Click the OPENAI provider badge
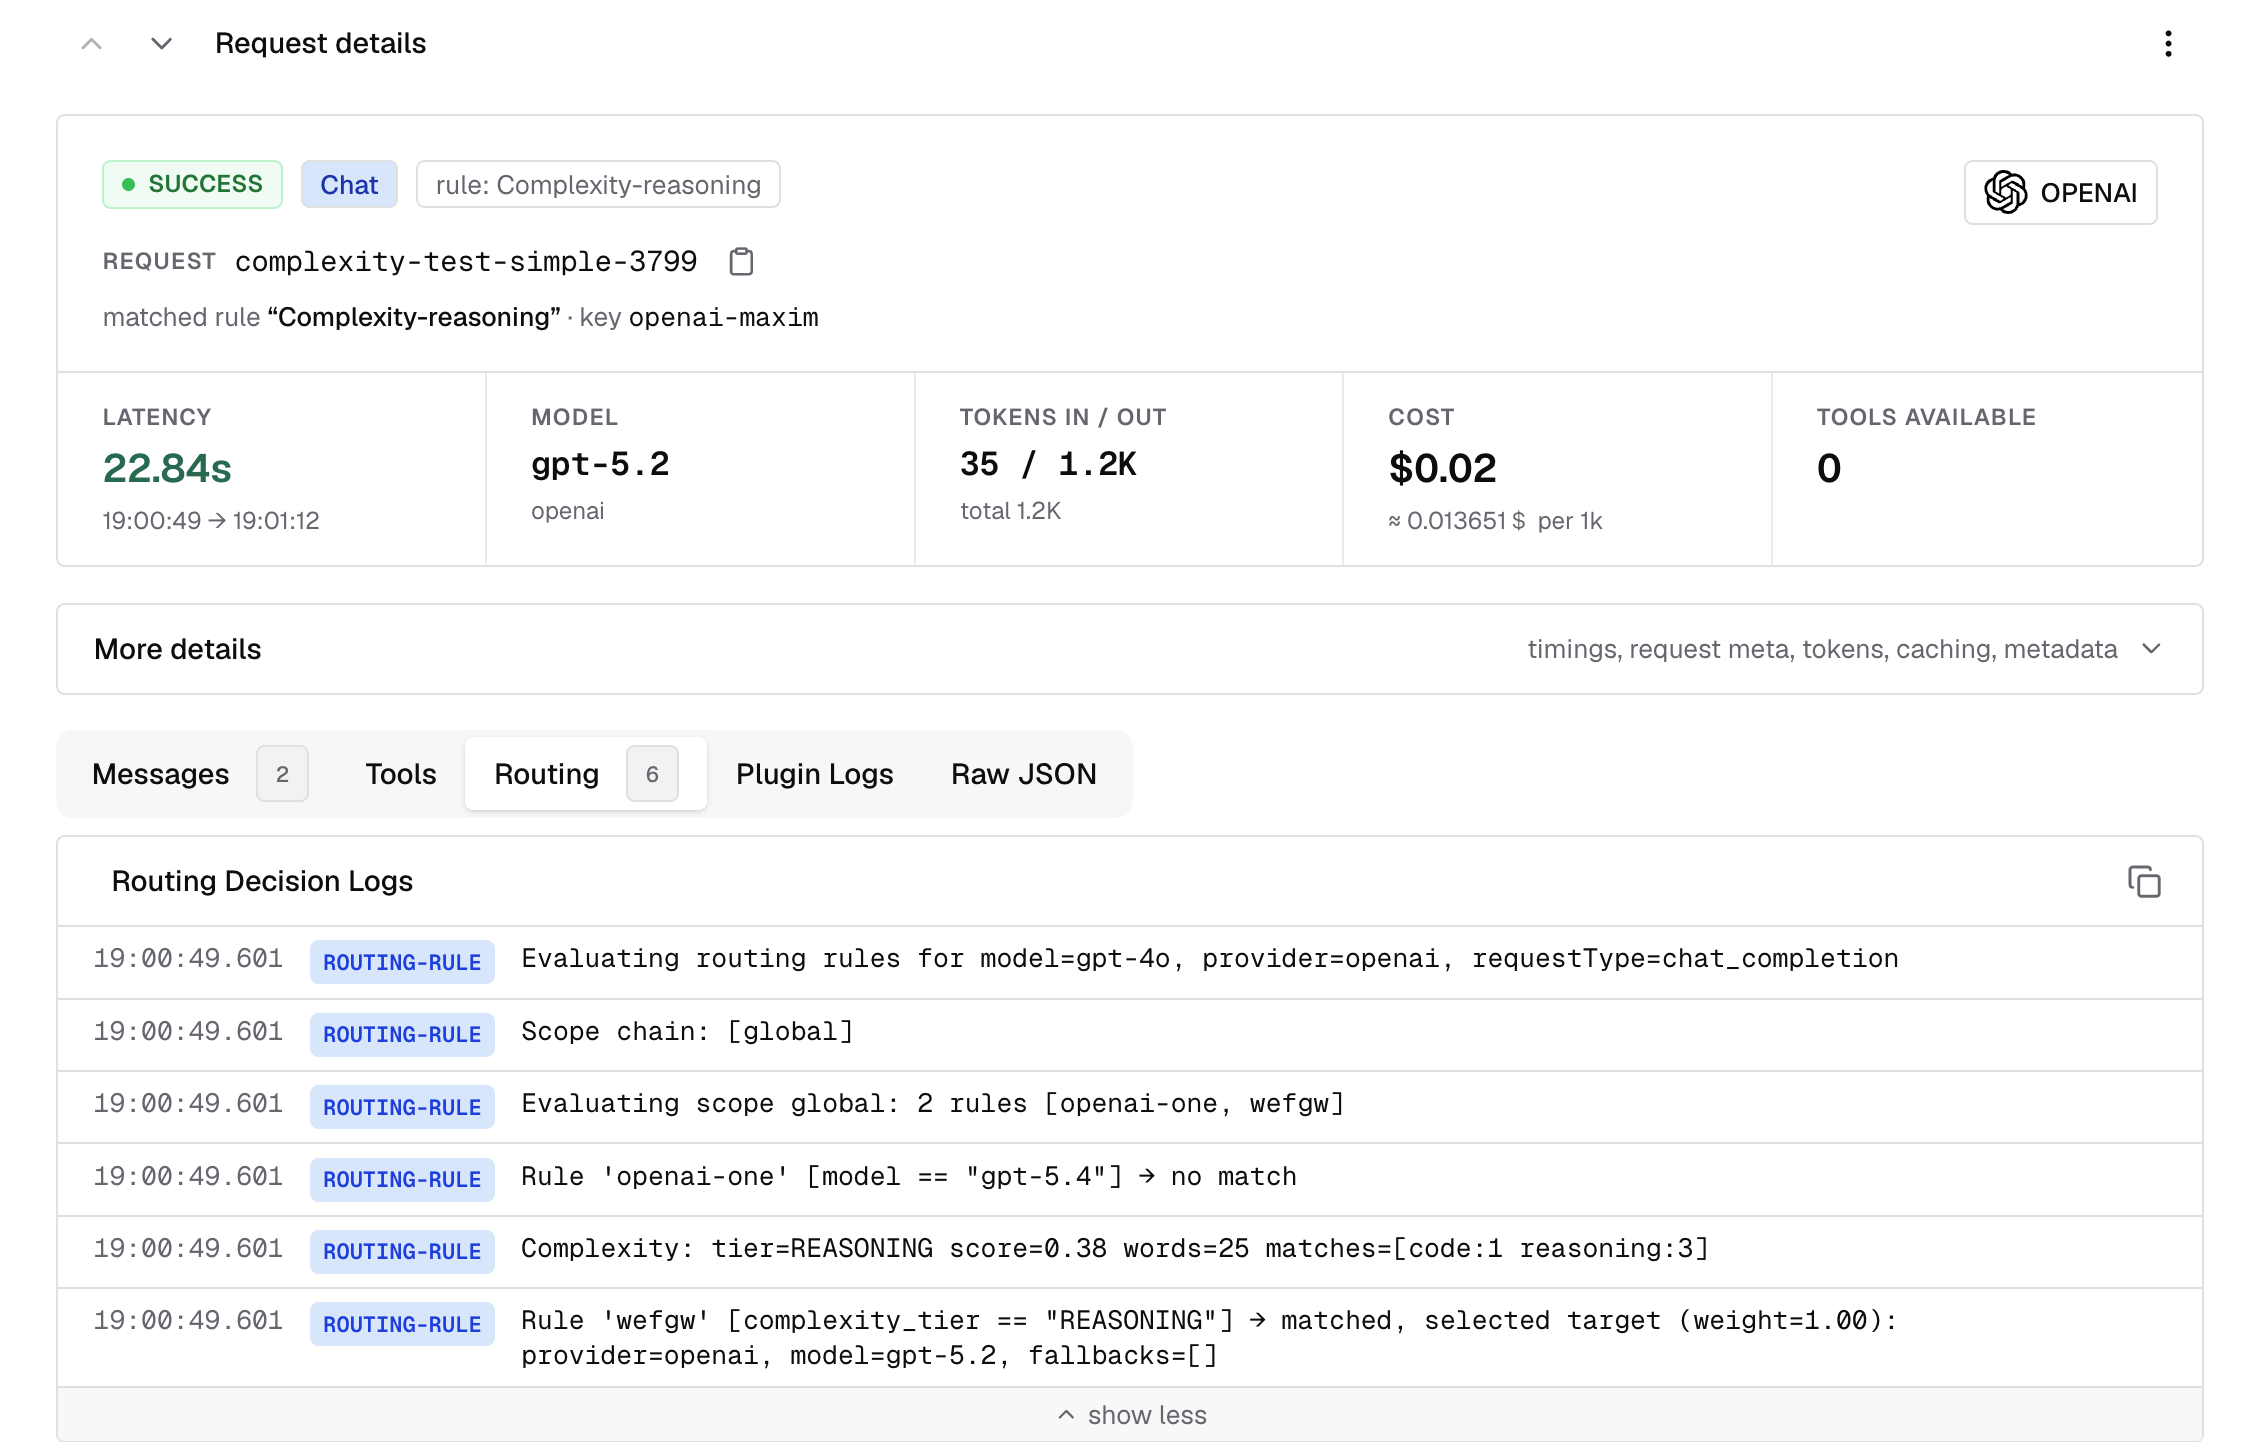The height and width of the screenshot is (1442, 2262). click(x=2060, y=192)
